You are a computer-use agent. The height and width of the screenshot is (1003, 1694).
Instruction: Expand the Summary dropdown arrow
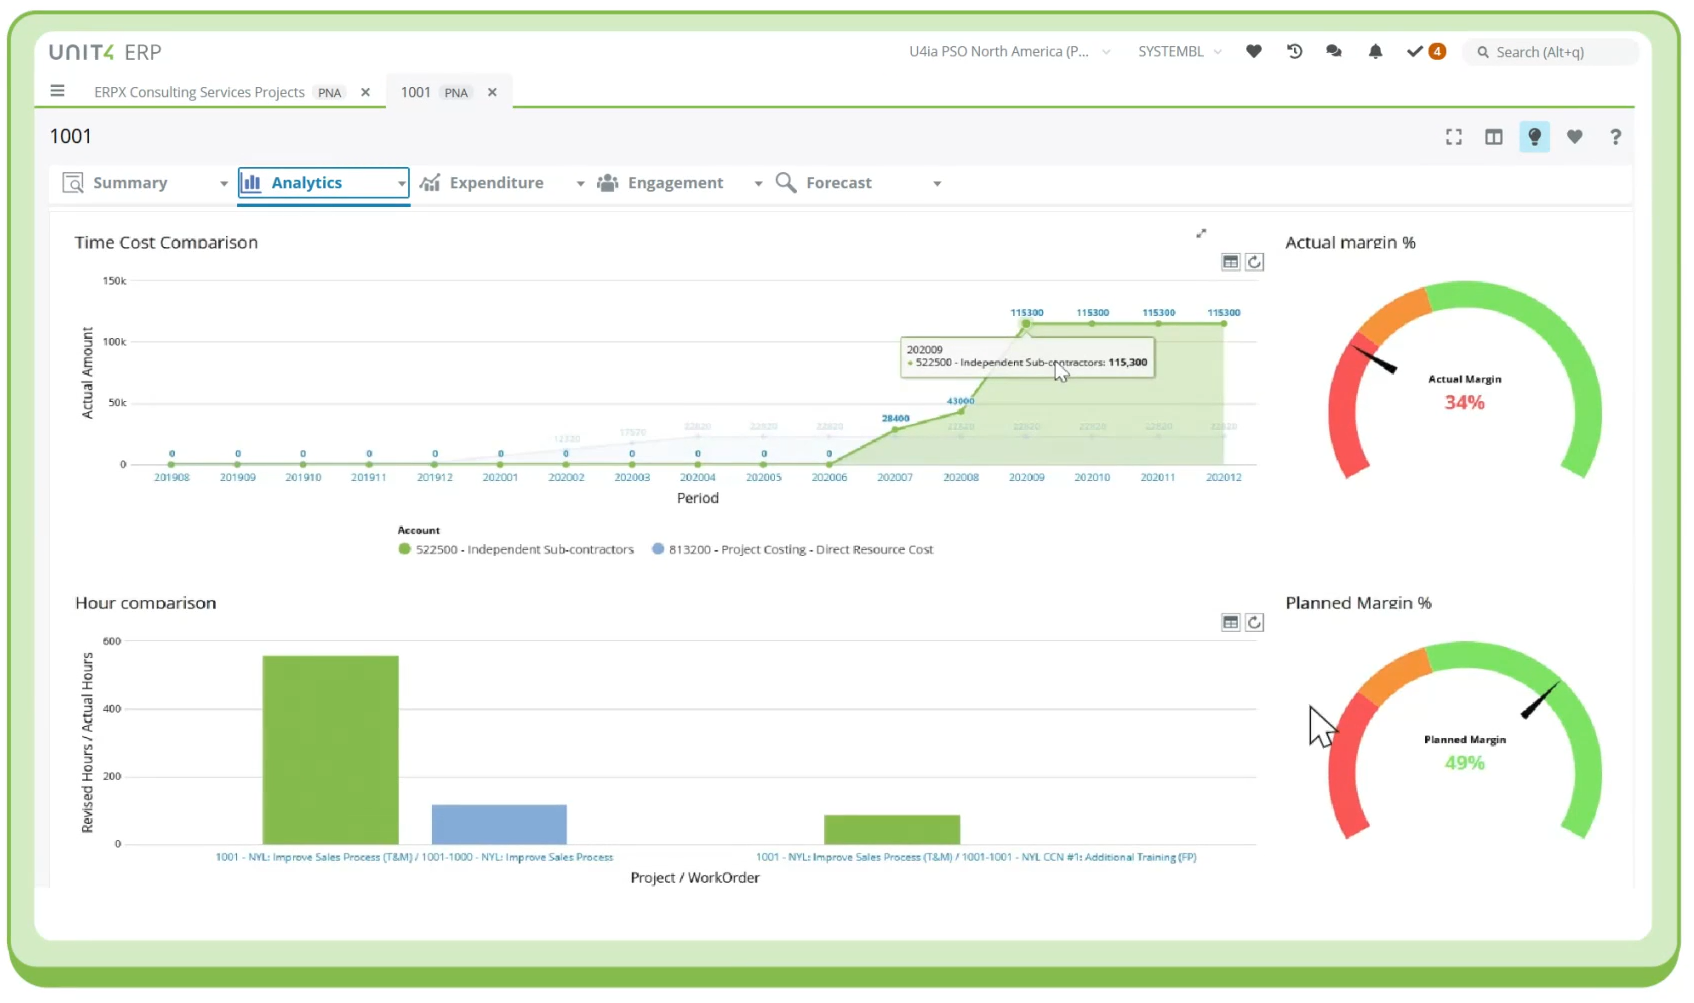(224, 184)
